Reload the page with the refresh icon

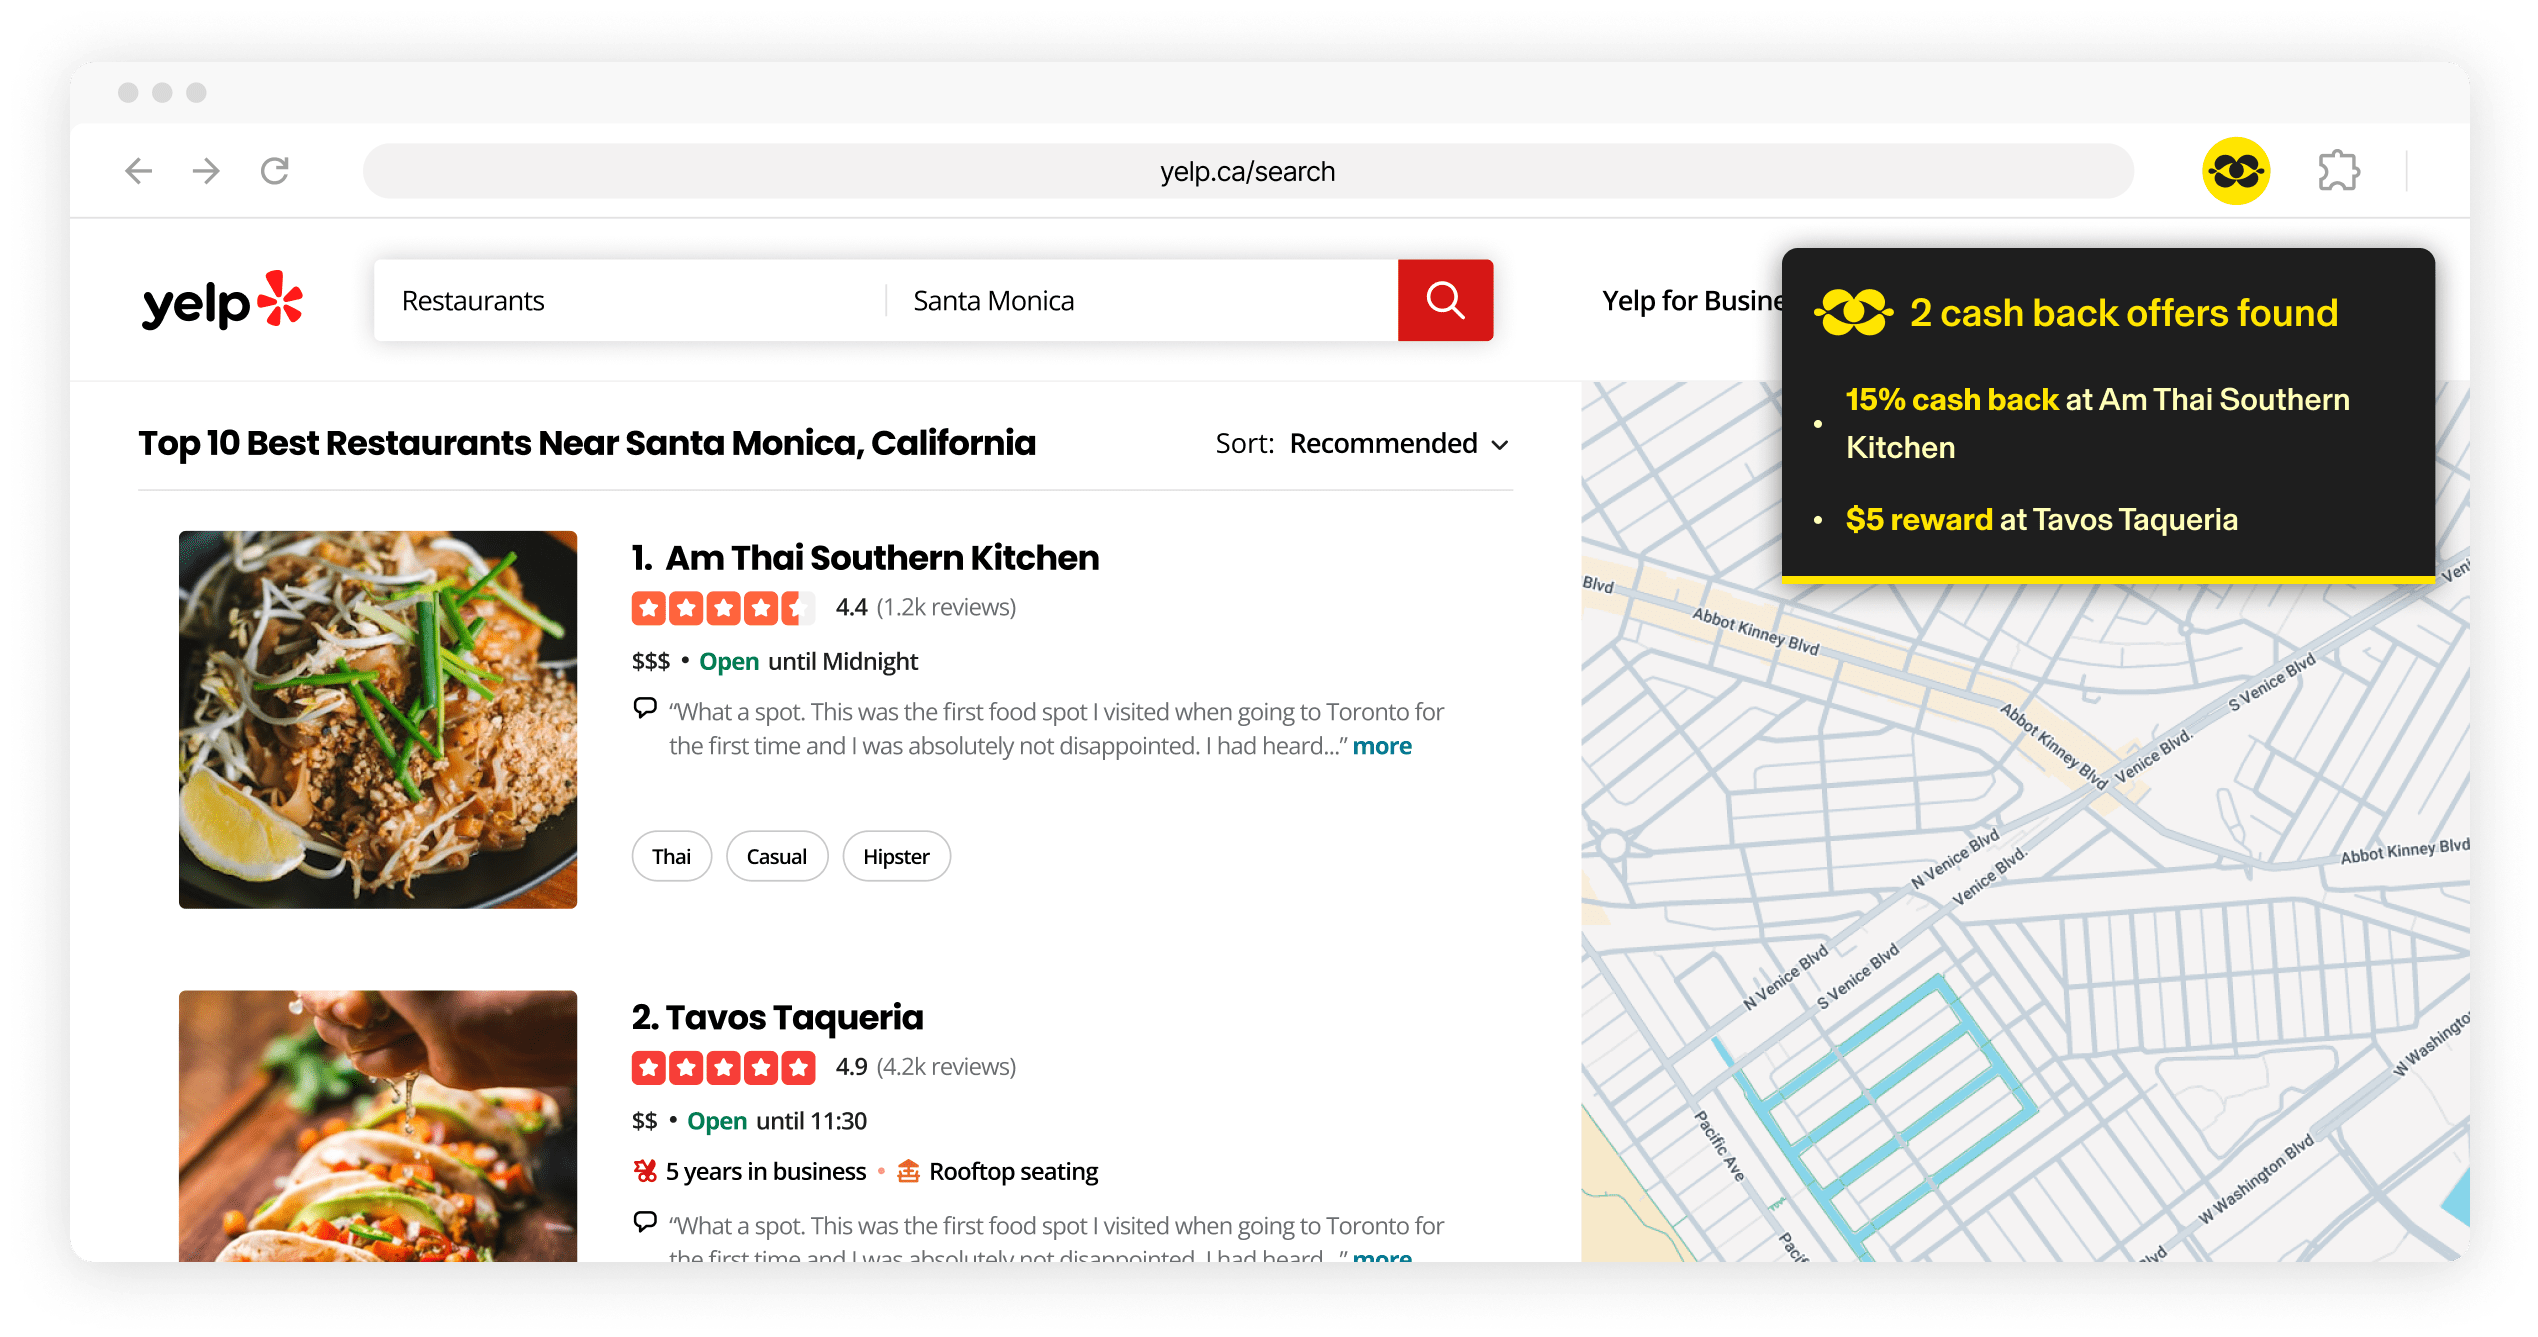pos(275,171)
